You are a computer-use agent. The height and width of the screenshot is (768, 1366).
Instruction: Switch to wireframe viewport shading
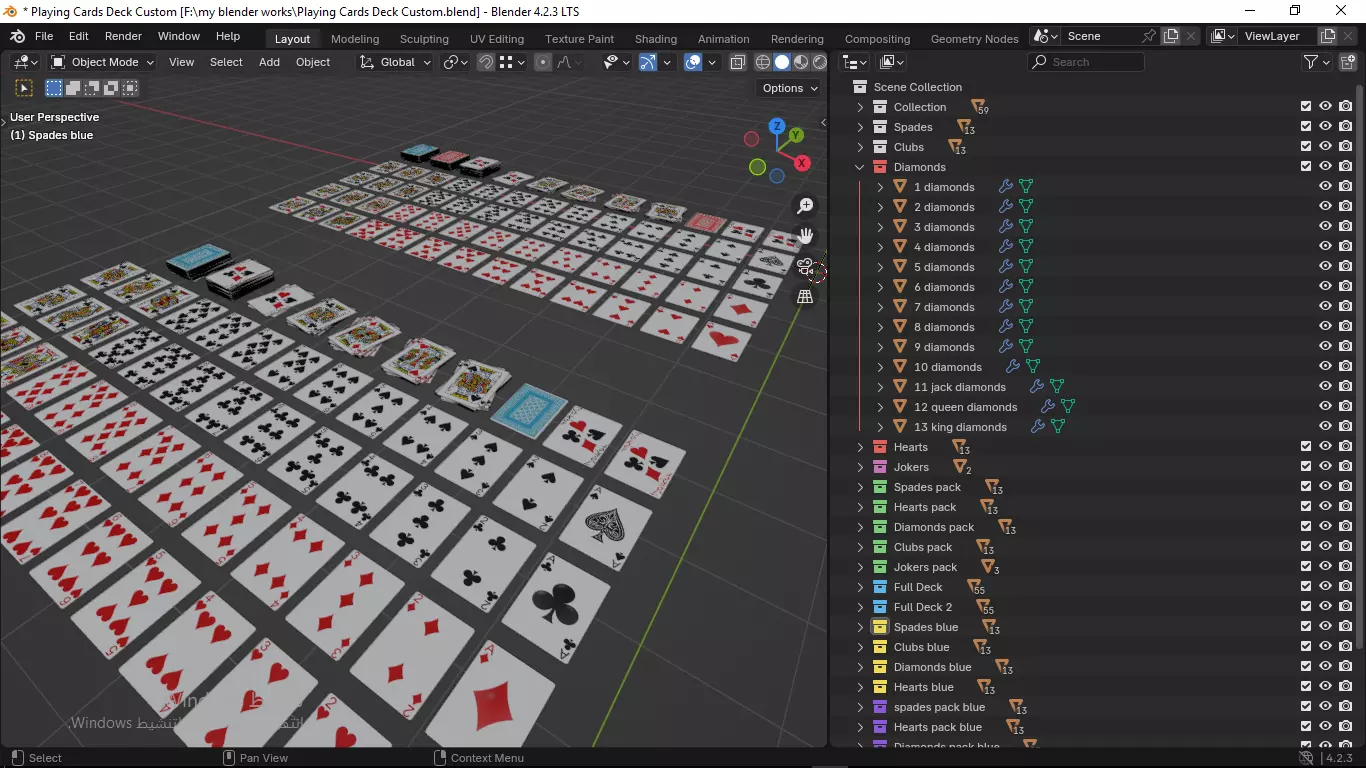[763, 62]
